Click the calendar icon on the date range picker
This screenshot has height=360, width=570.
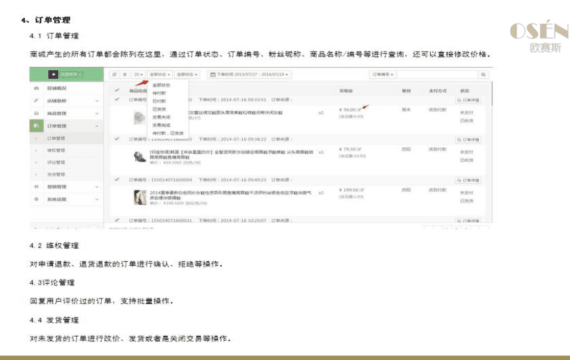coord(213,75)
